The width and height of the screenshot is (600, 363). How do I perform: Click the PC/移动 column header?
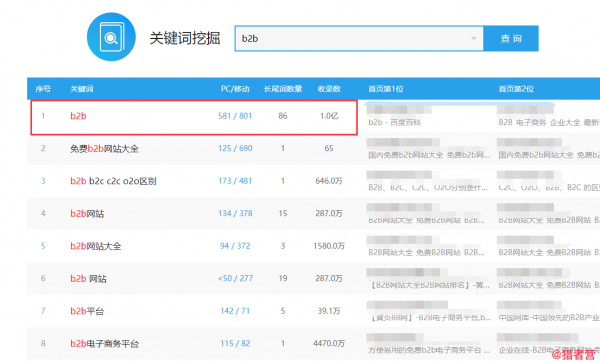(235, 89)
